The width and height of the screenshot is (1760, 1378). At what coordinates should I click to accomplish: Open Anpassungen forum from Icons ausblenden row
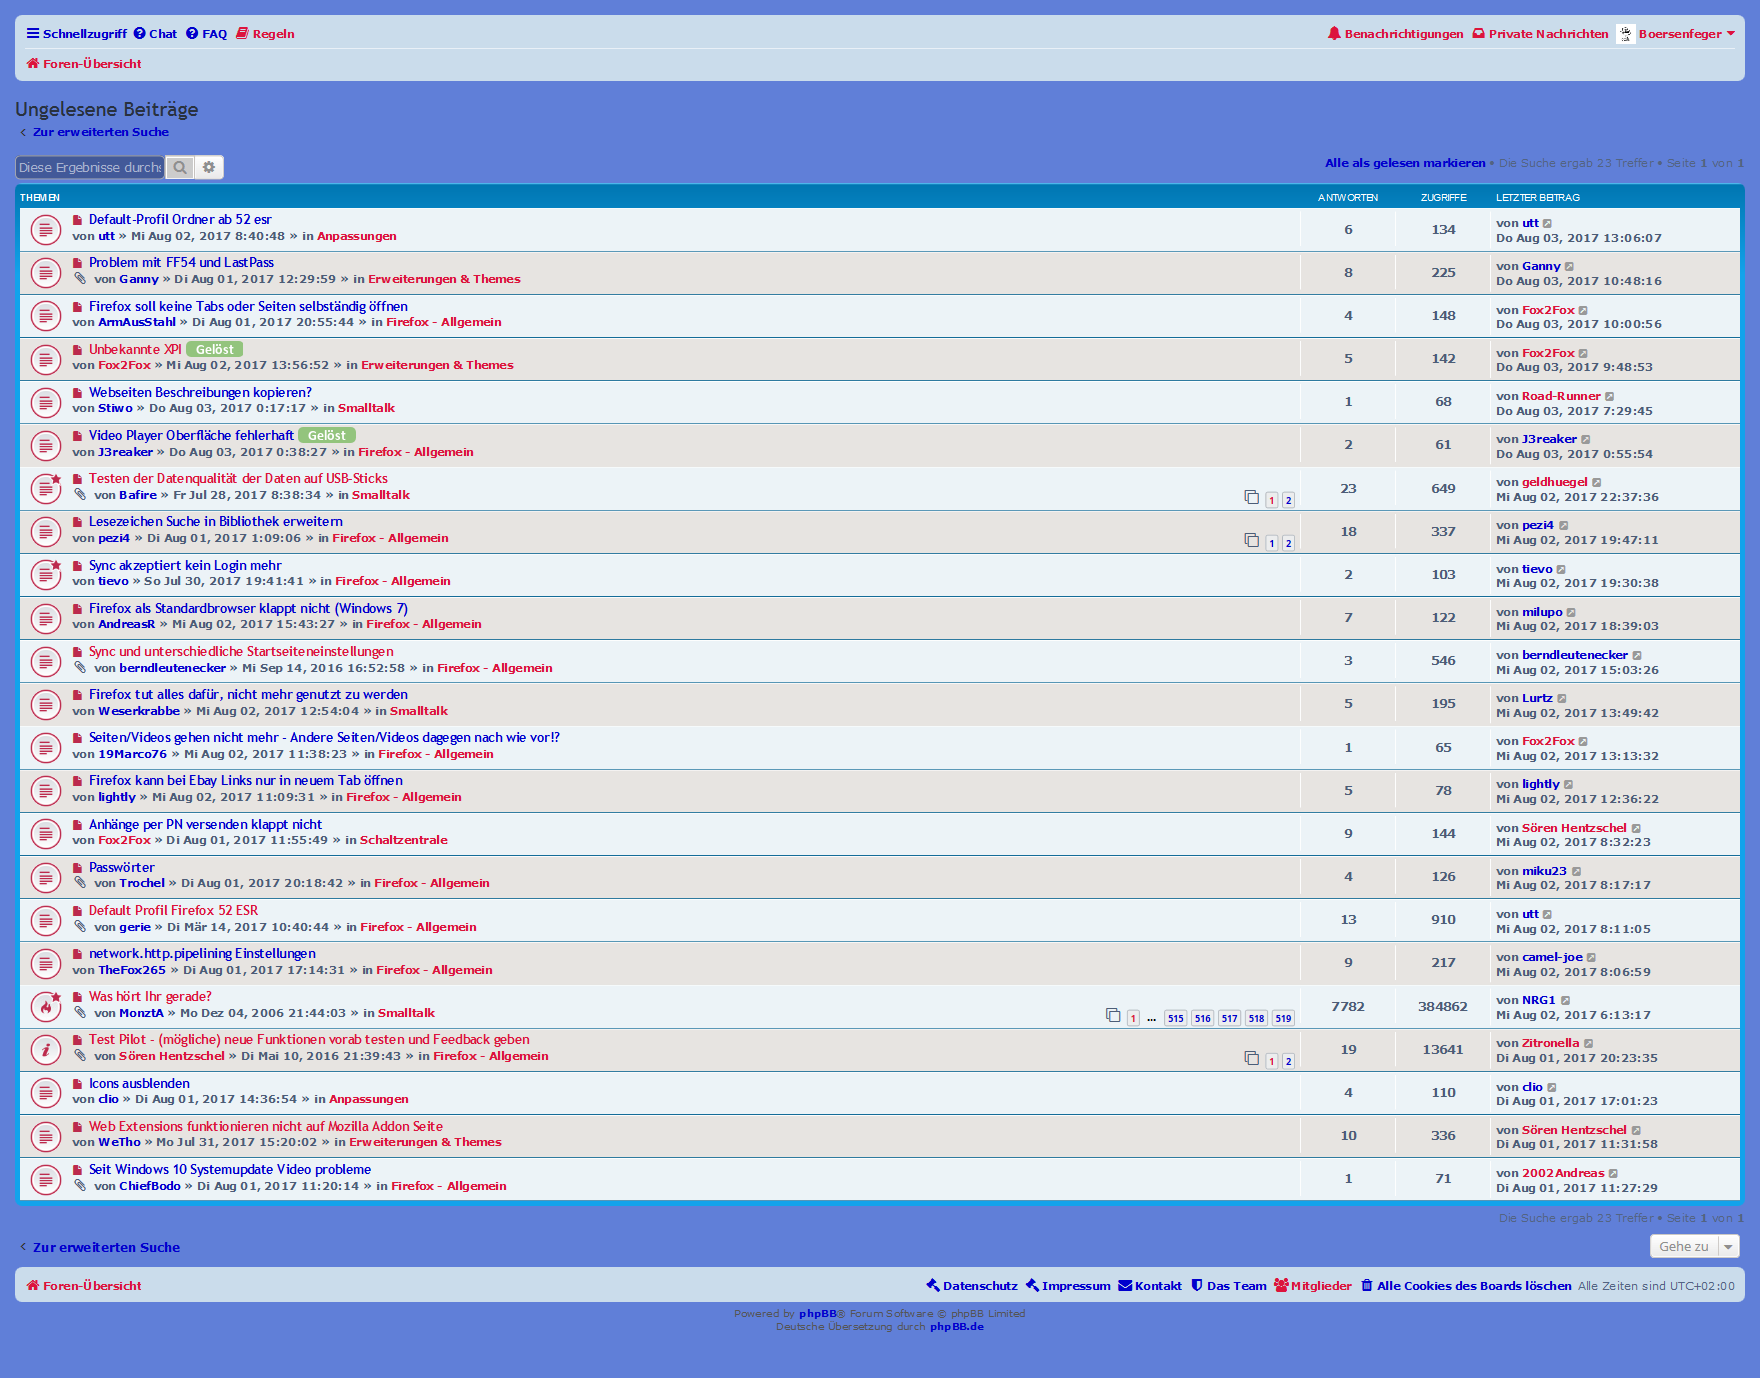click(x=369, y=1099)
